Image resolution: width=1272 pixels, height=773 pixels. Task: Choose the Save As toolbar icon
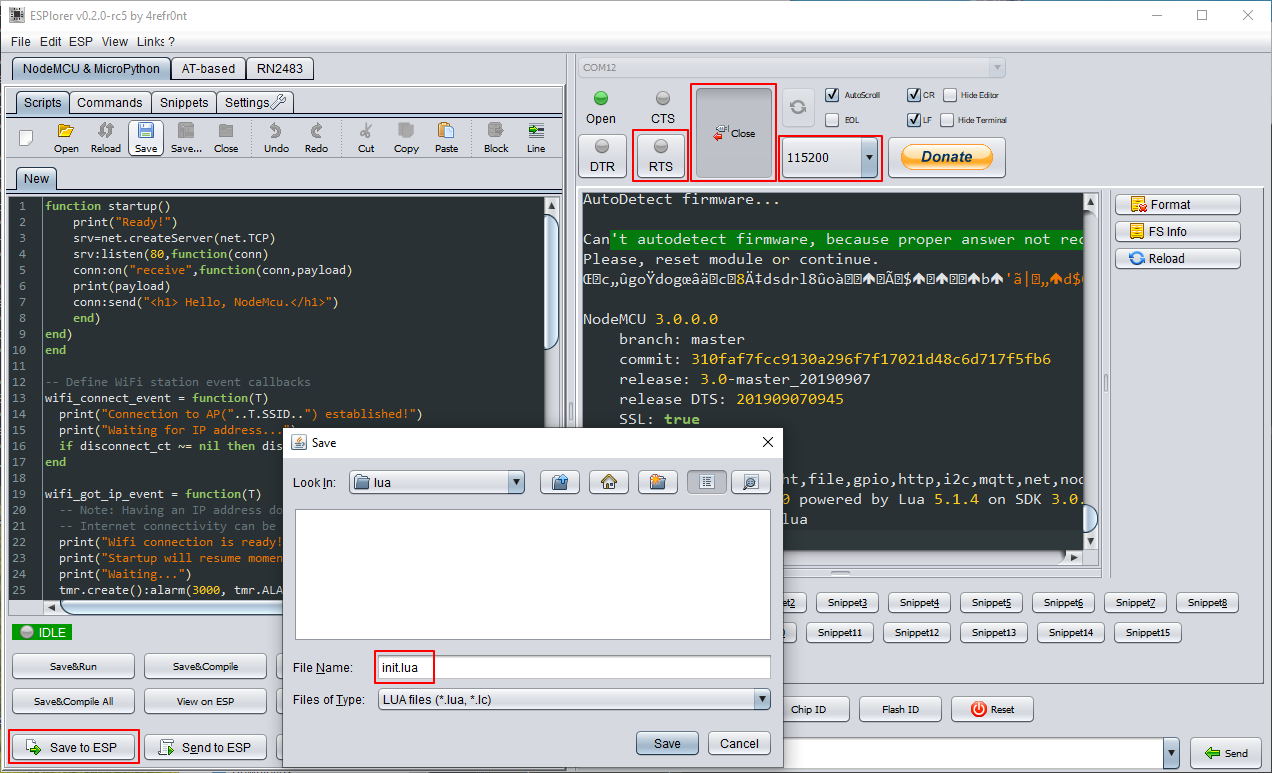tap(186, 137)
